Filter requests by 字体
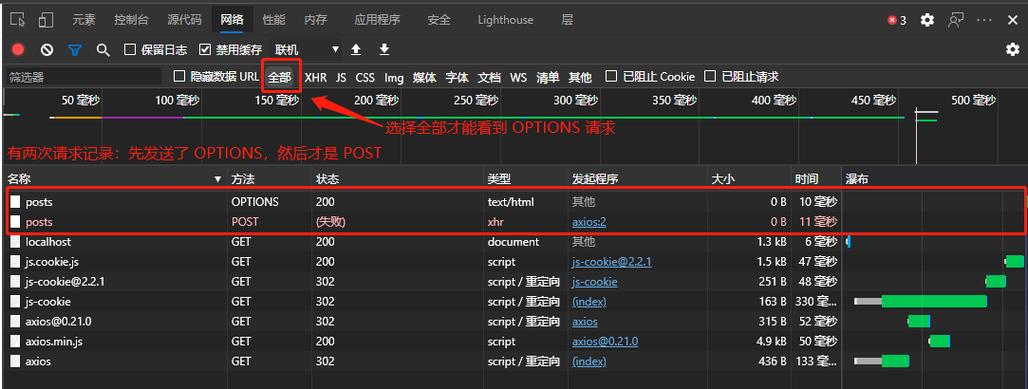The height and width of the screenshot is (389, 1028). pos(457,77)
